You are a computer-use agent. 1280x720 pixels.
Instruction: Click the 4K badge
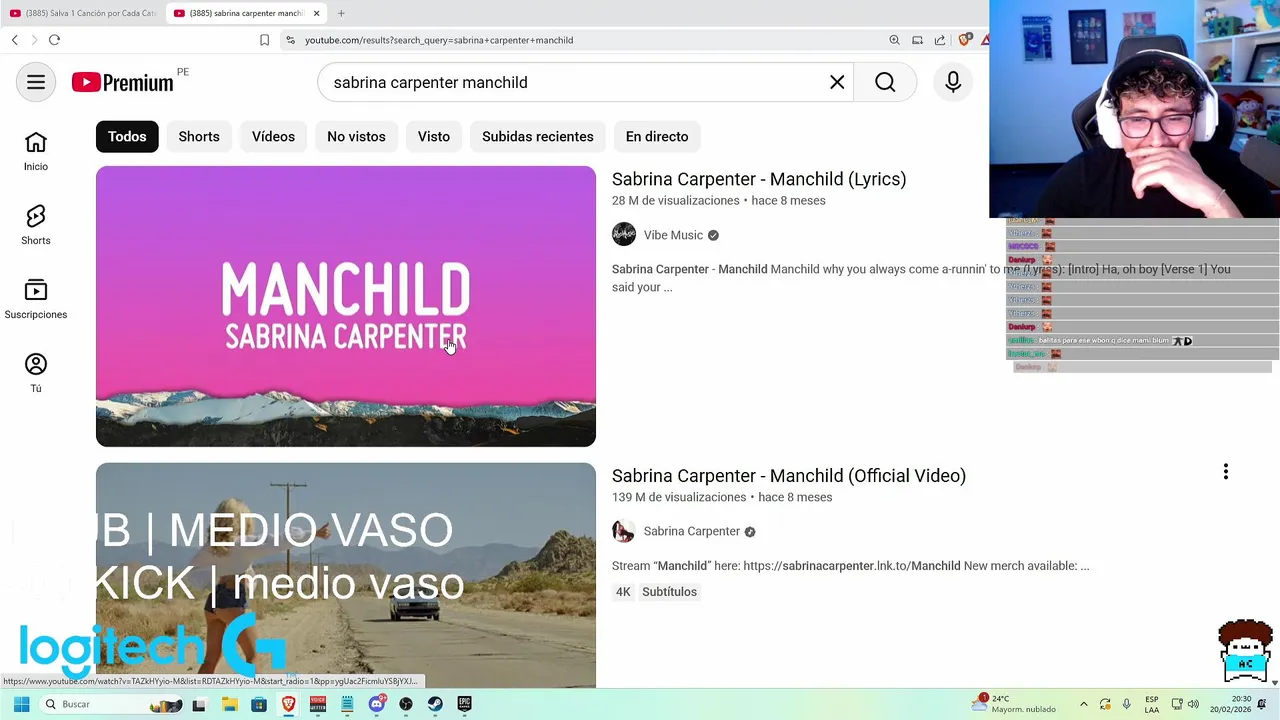point(623,592)
